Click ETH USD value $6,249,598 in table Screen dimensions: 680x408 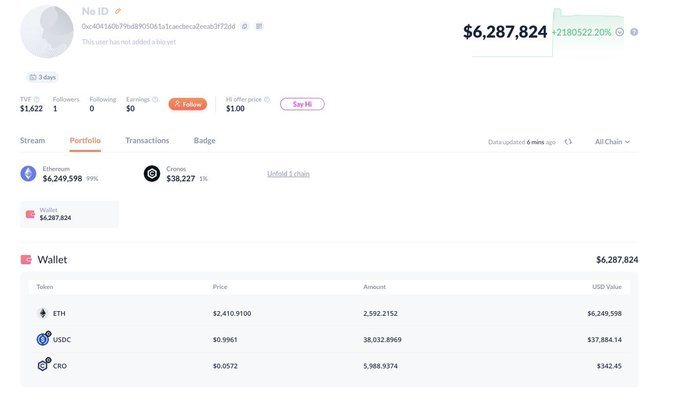605,313
